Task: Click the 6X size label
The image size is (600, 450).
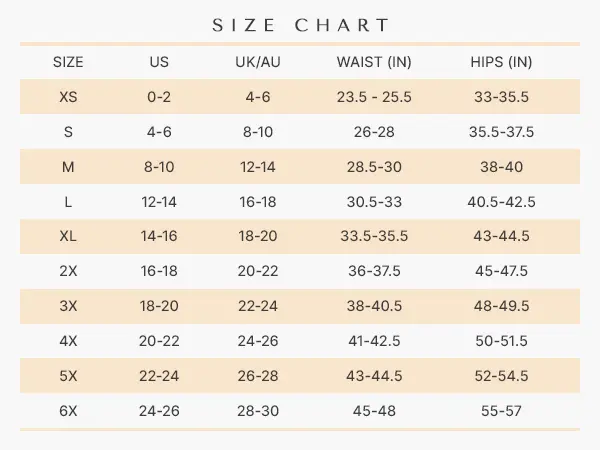Action: [68, 410]
